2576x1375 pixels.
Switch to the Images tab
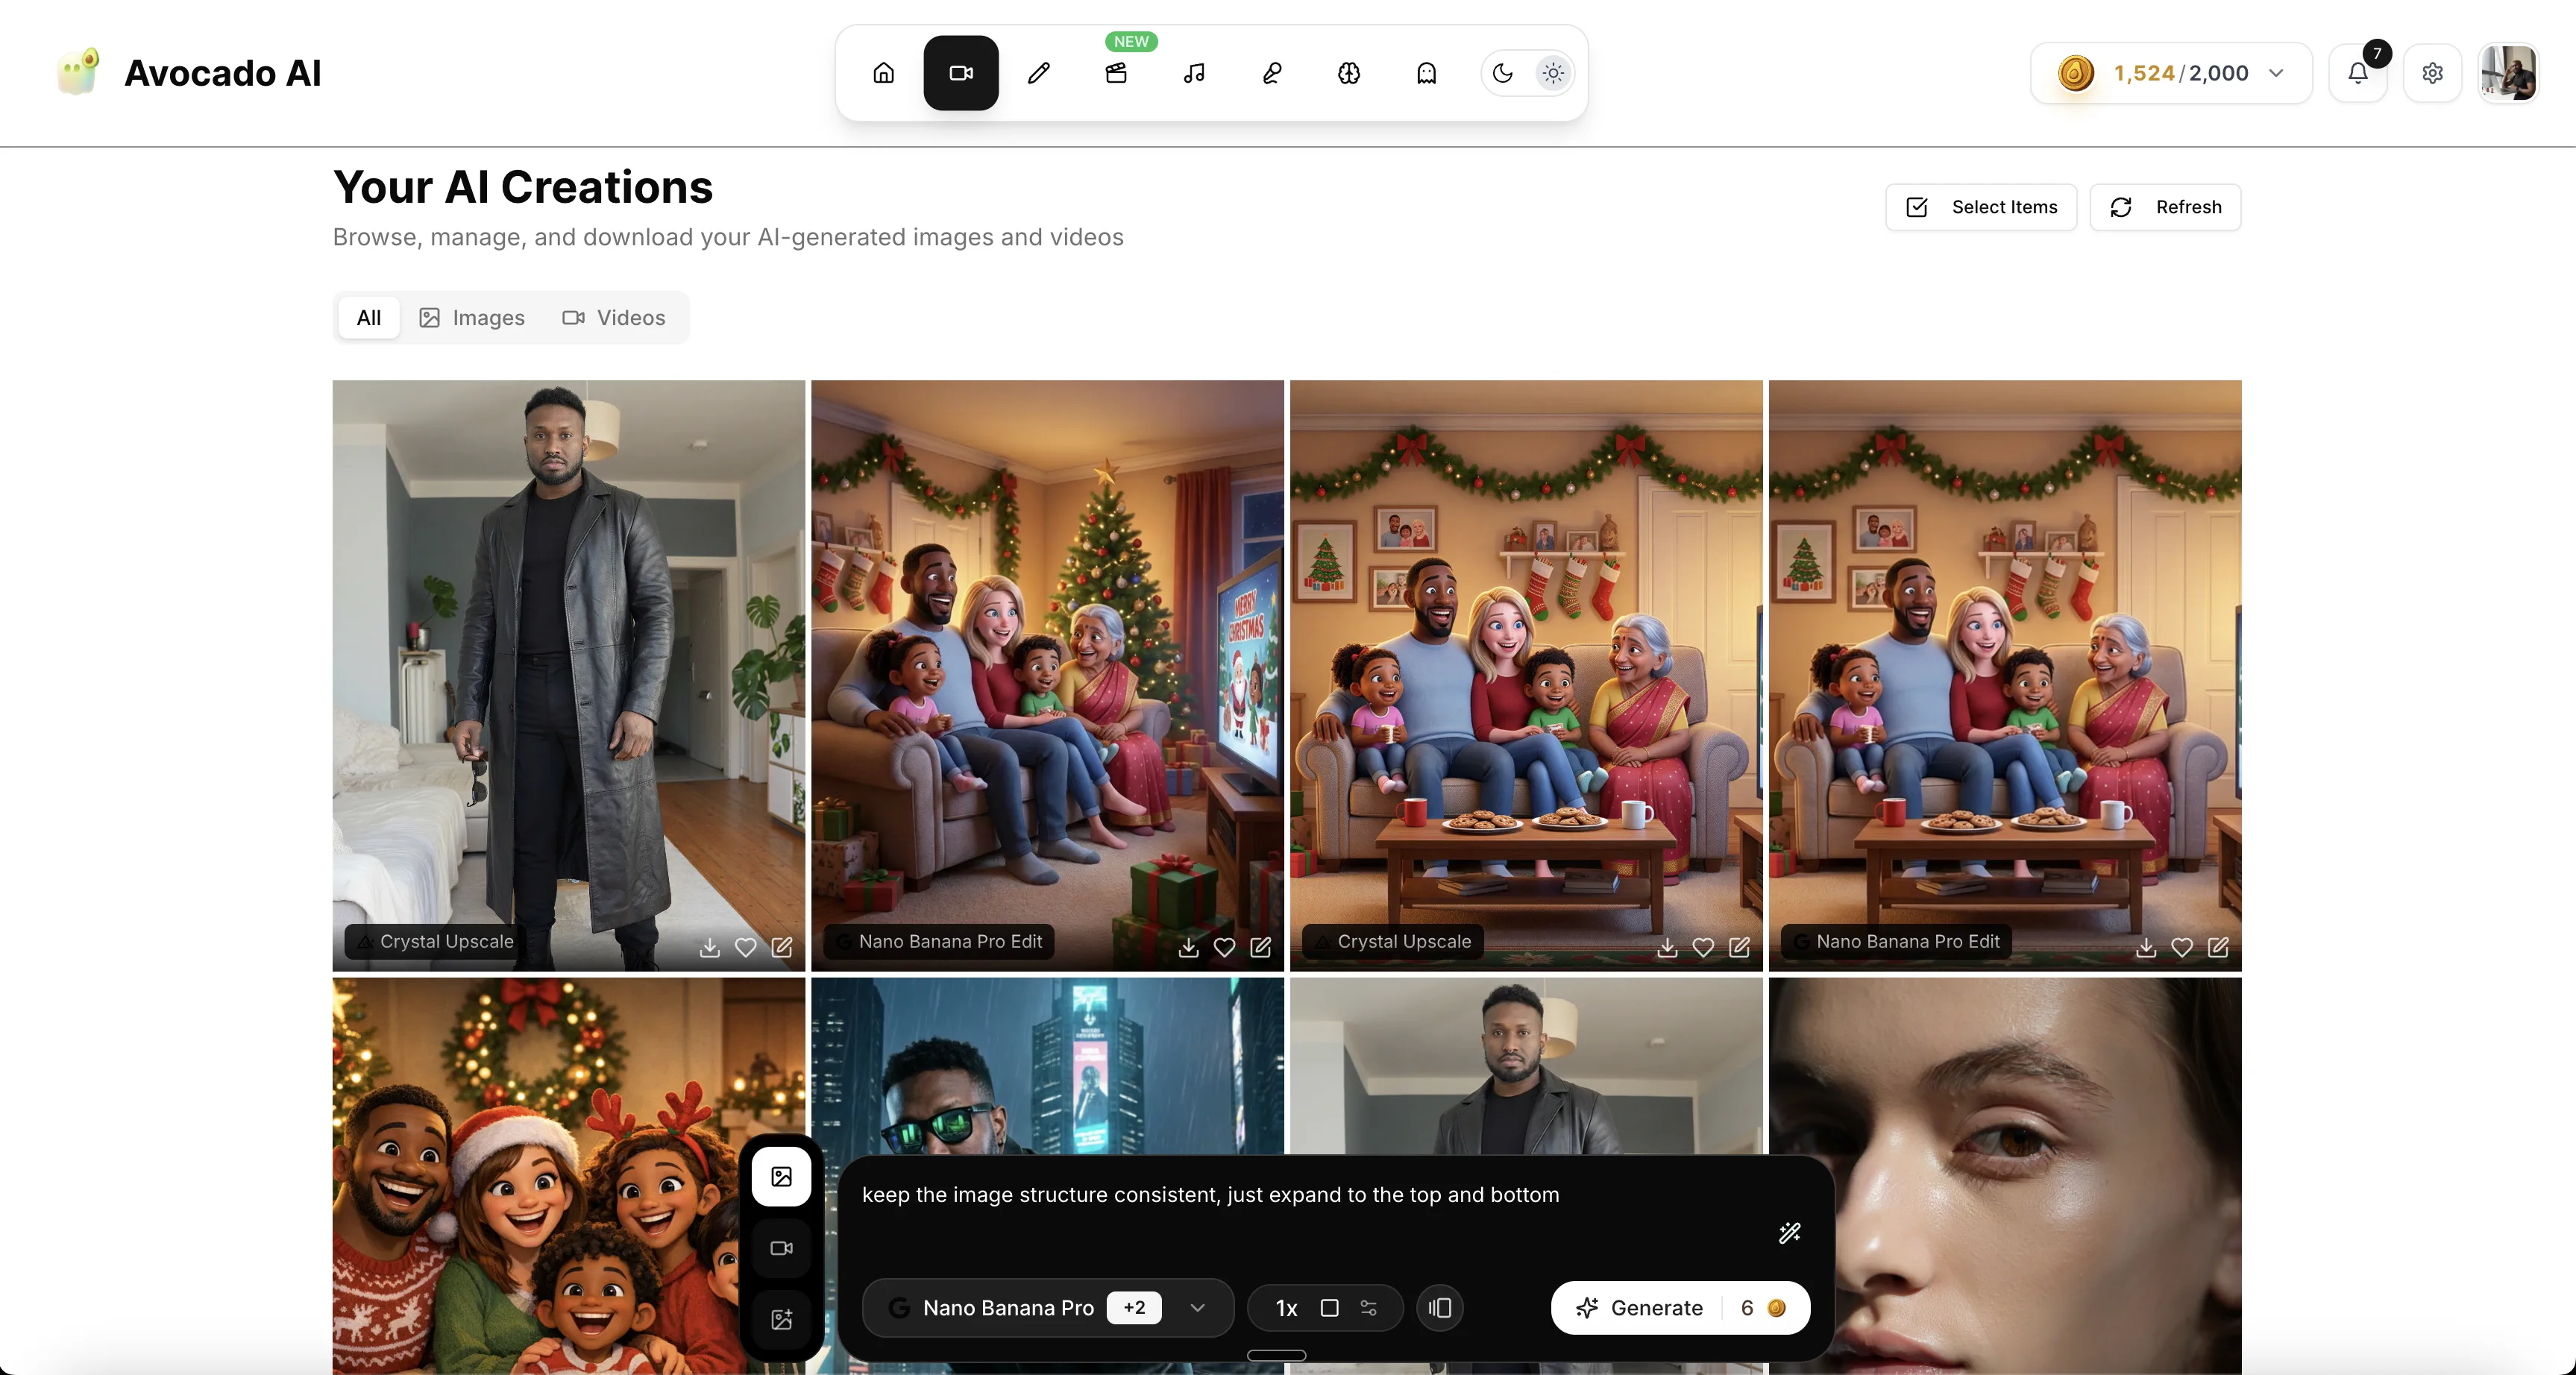(x=471, y=318)
